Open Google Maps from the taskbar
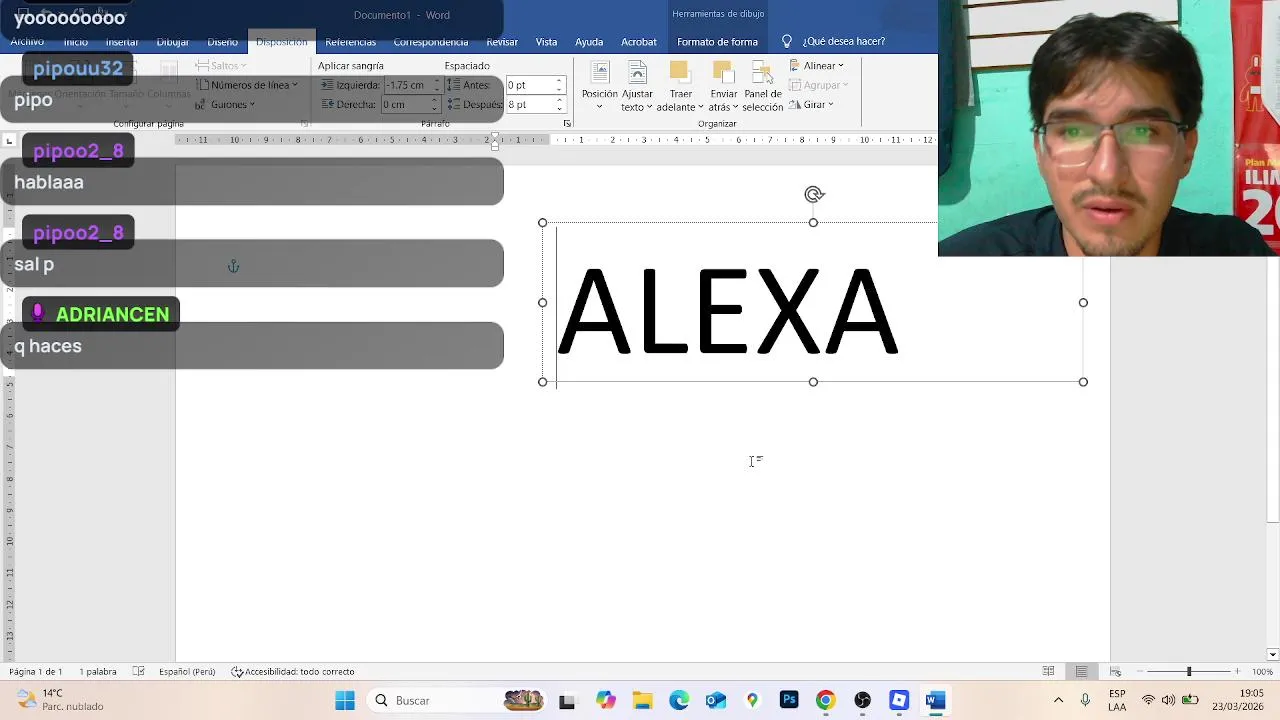Screen dimensions: 1280x720 coord(752,700)
